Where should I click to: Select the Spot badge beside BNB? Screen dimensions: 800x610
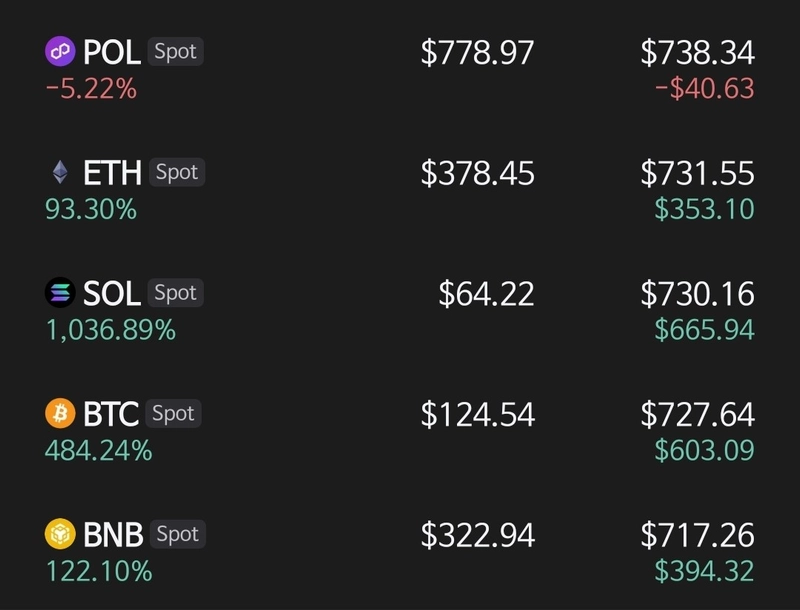pyautogui.click(x=178, y=534)
